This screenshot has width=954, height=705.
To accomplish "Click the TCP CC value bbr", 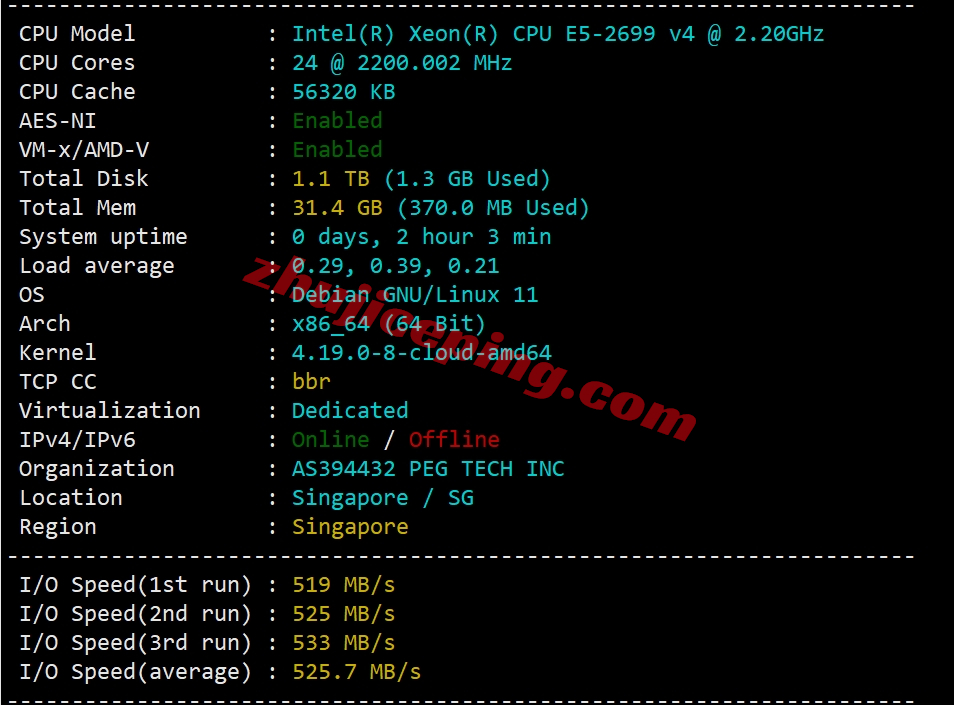I will coord(312,381).
